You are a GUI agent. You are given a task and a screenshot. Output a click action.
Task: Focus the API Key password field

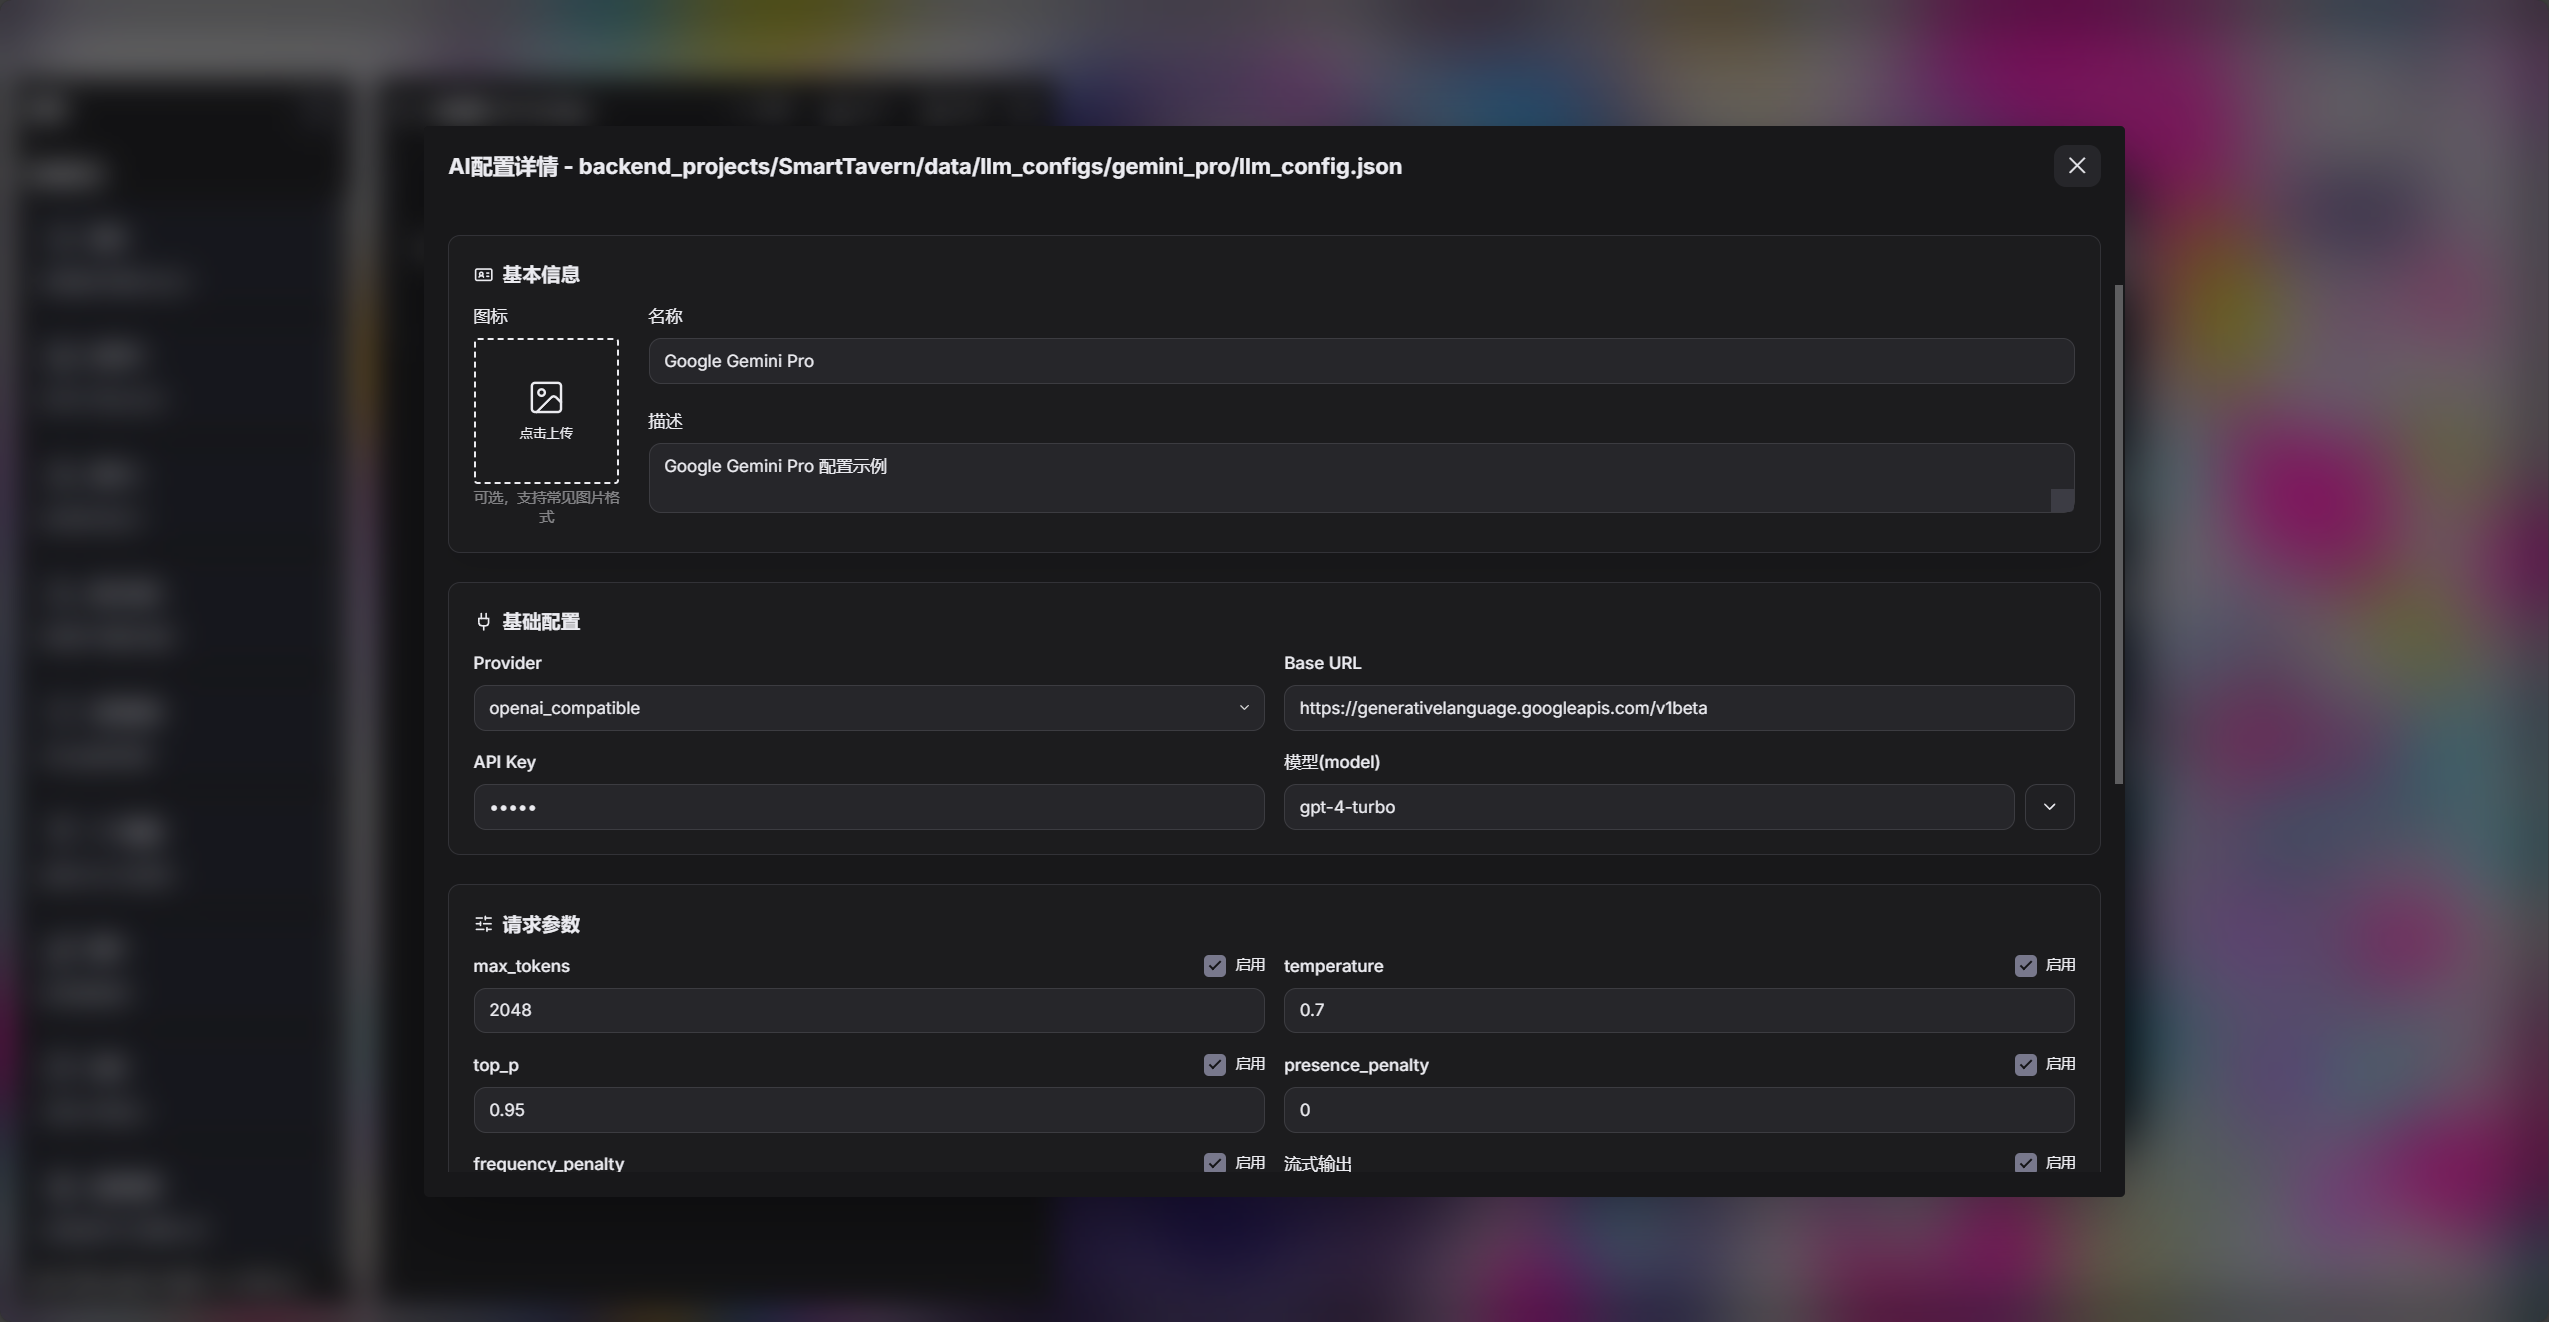click(868, 807)
